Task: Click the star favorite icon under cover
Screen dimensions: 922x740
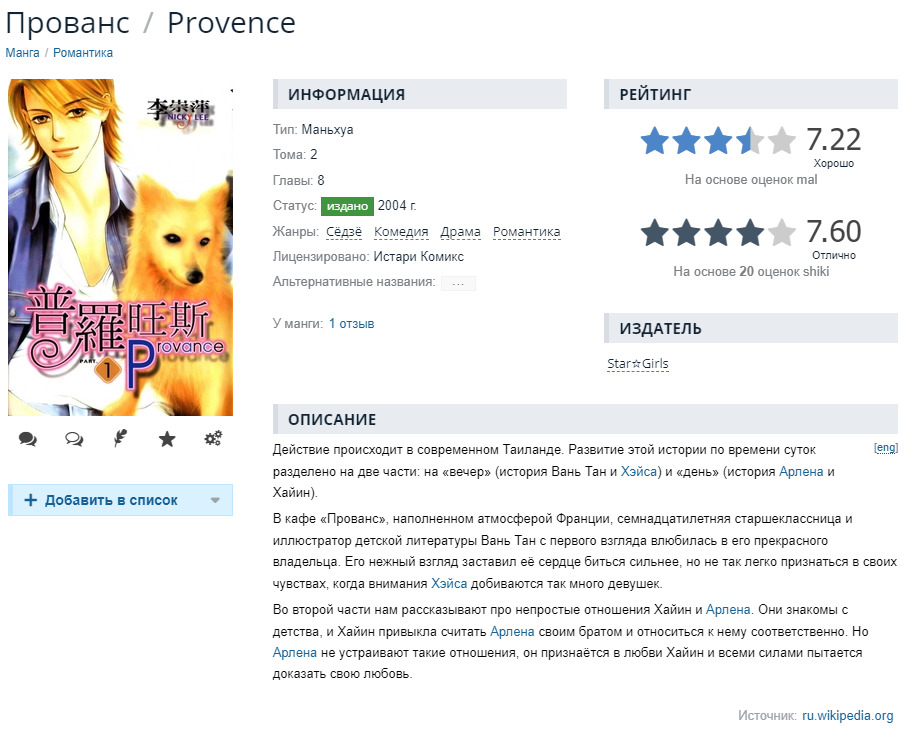Action: click(x=167, y=439)
